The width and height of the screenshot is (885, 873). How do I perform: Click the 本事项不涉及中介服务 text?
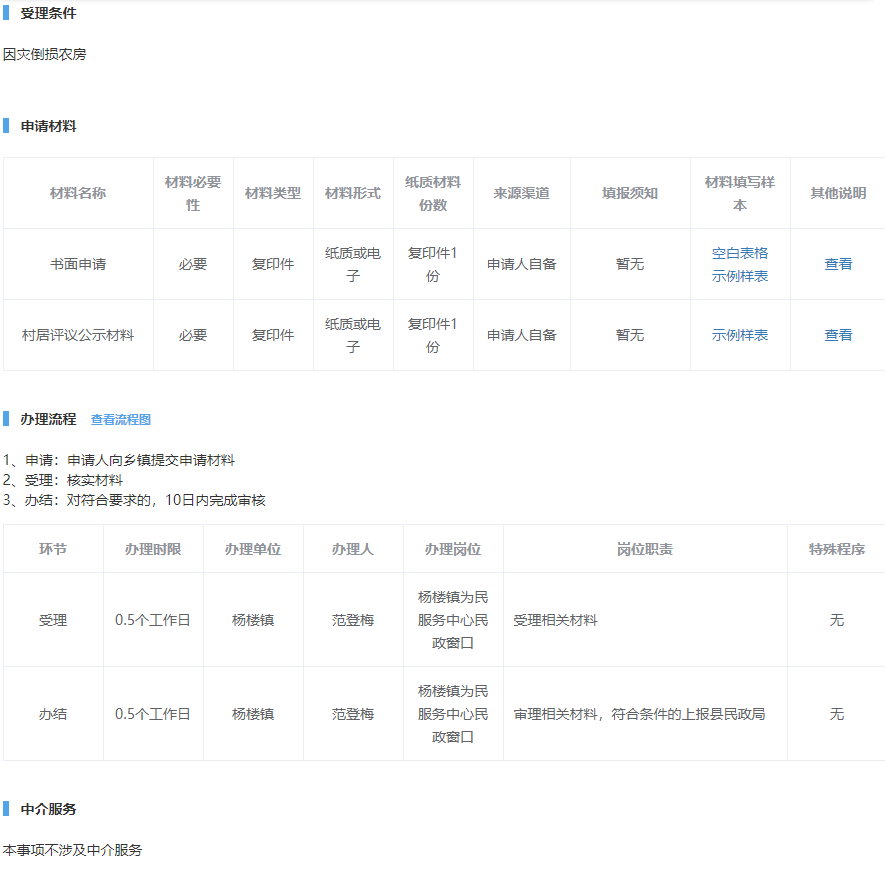72,850
